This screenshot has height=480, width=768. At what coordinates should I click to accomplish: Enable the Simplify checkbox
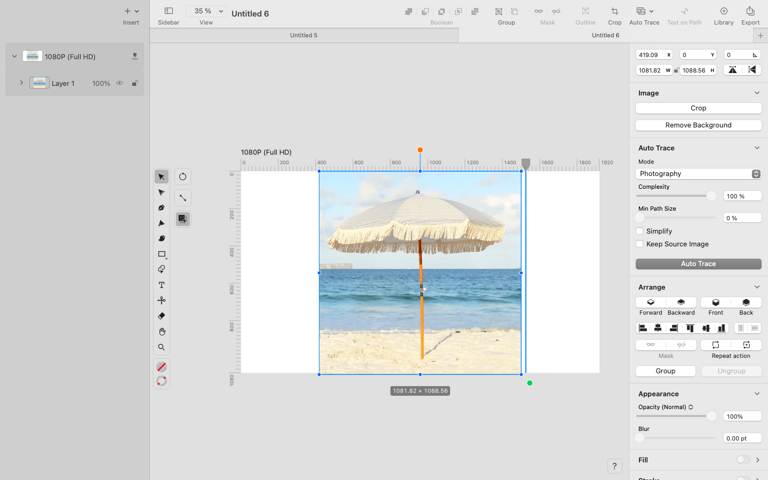(x=640, y=231)
